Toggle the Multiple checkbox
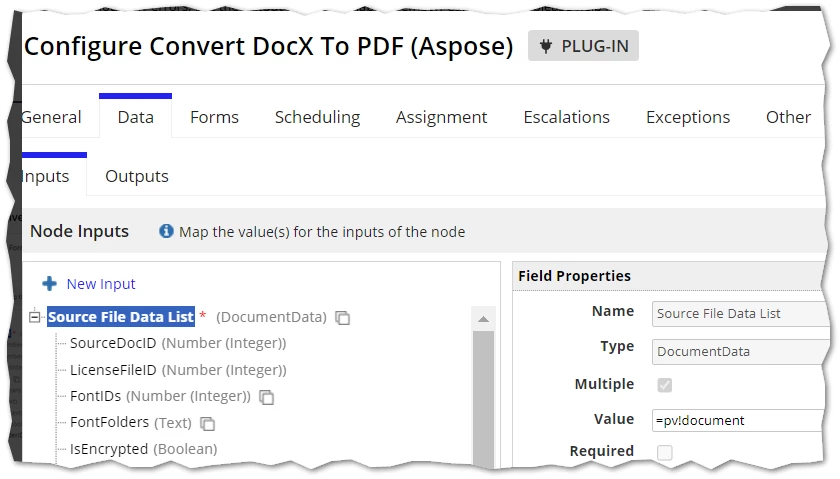The height and width of the screenshot is (479, 840). pyautogui.click(x=664, y=385)
